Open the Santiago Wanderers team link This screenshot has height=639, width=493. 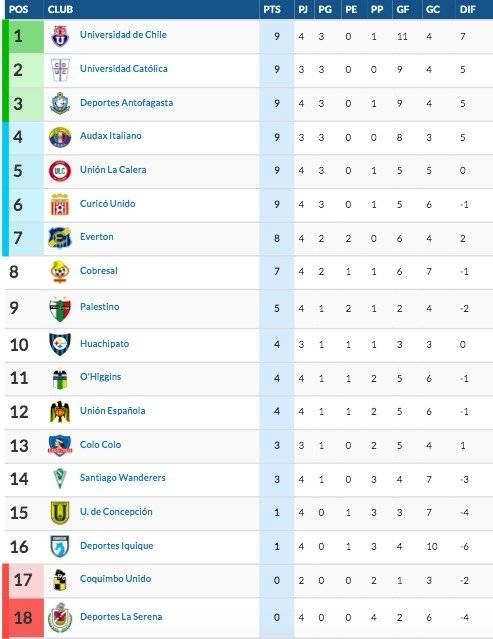pos(123,478)
